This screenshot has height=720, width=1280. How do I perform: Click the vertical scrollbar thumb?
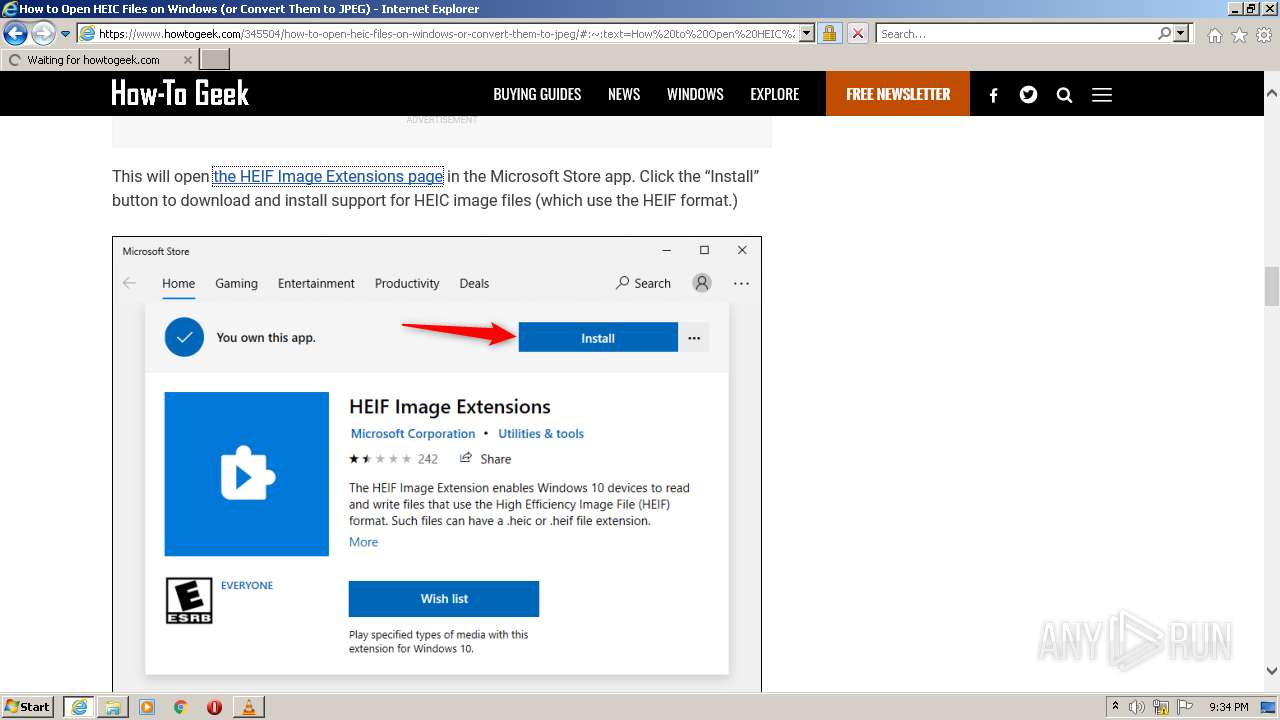coord(1272,286)
